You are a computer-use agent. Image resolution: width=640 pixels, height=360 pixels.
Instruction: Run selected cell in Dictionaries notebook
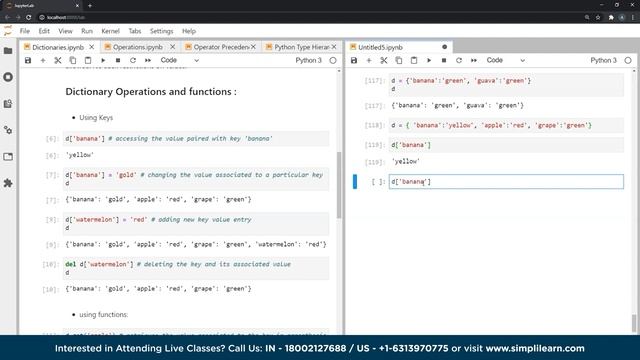pos(103,60)
